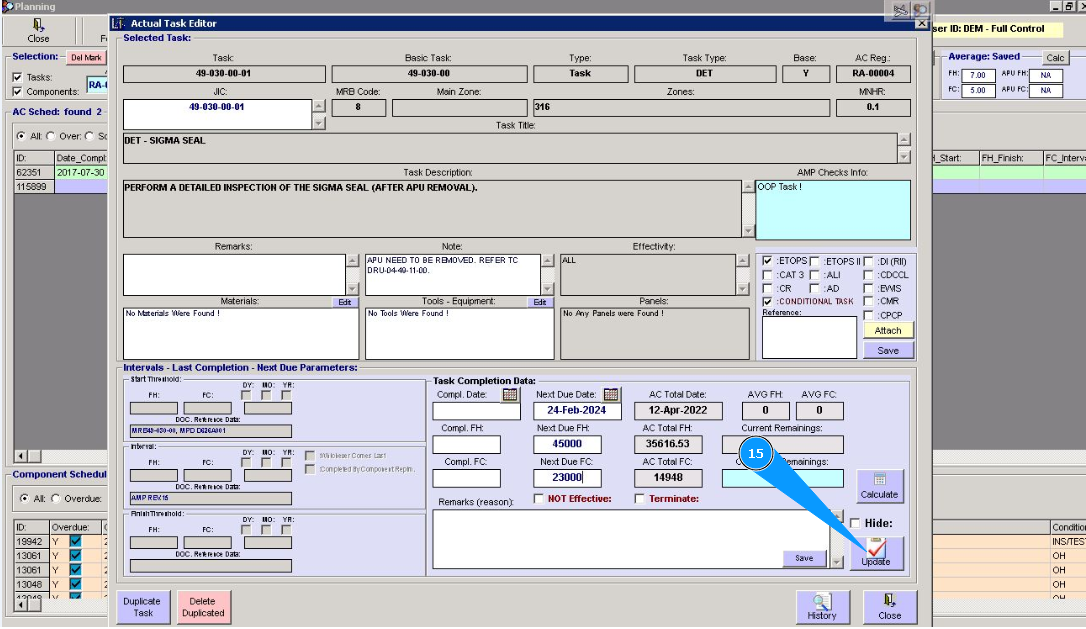Screen dimensions: 1086x629
Task: Click Del Mark button in Planning
Action: click(x=86, y=57)
